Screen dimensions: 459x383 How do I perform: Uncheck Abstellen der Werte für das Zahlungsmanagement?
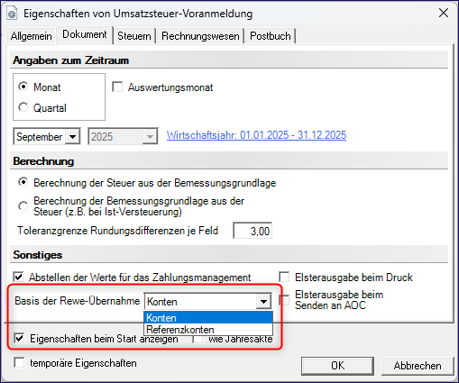[x=18, y=277]
